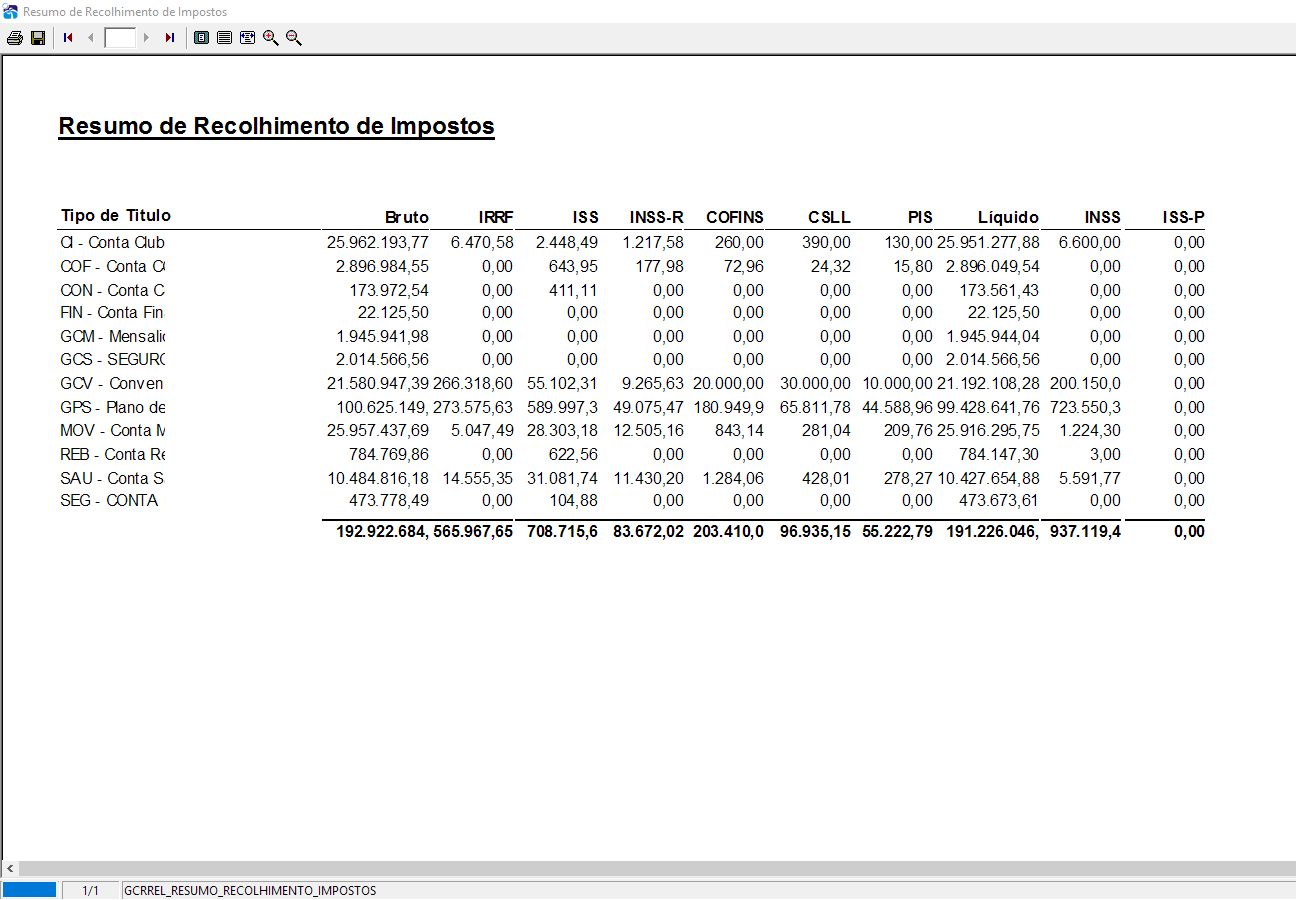Select the 'FIN - Conta Fin' row label

coord(112,312)
